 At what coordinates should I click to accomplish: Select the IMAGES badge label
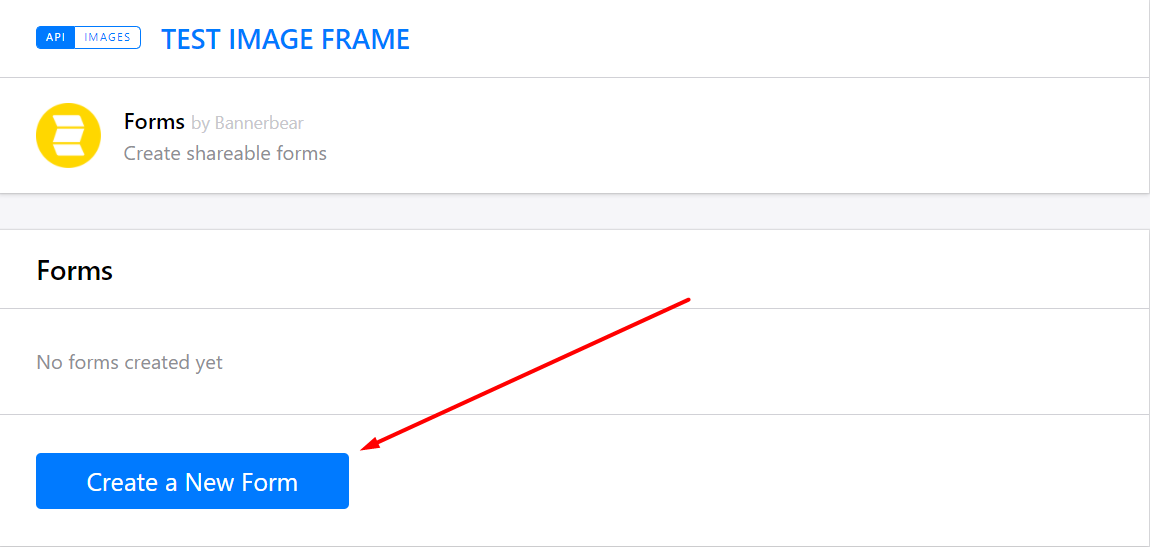[x=107, y=38]
